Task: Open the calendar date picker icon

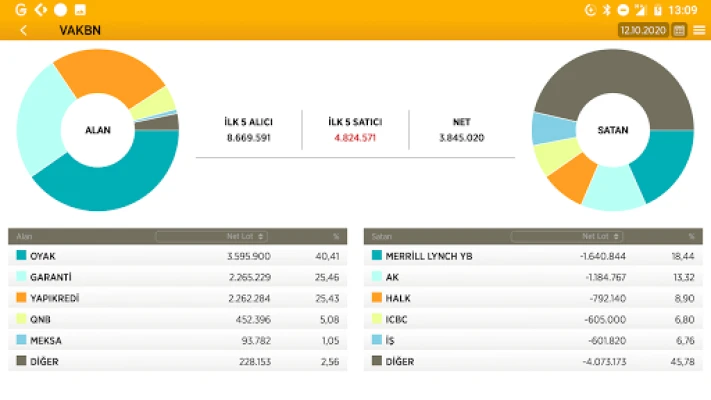Action: click(680, 30)
